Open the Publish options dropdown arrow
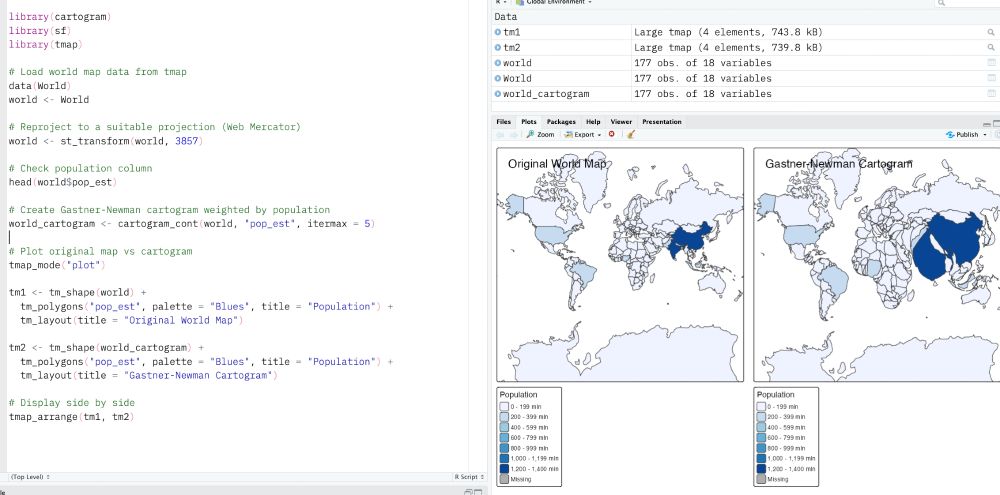1000x495 pixels. [x=985, y=135]
